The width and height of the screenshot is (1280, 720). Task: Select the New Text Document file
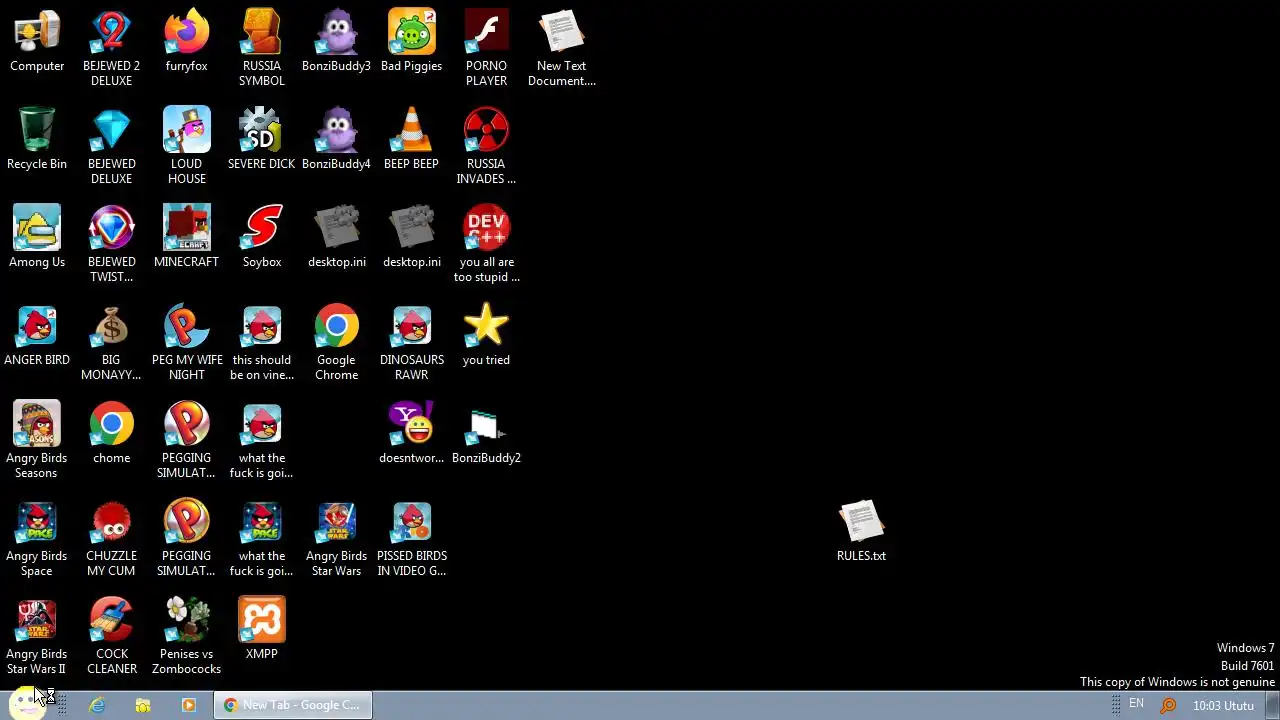point(561,33)
